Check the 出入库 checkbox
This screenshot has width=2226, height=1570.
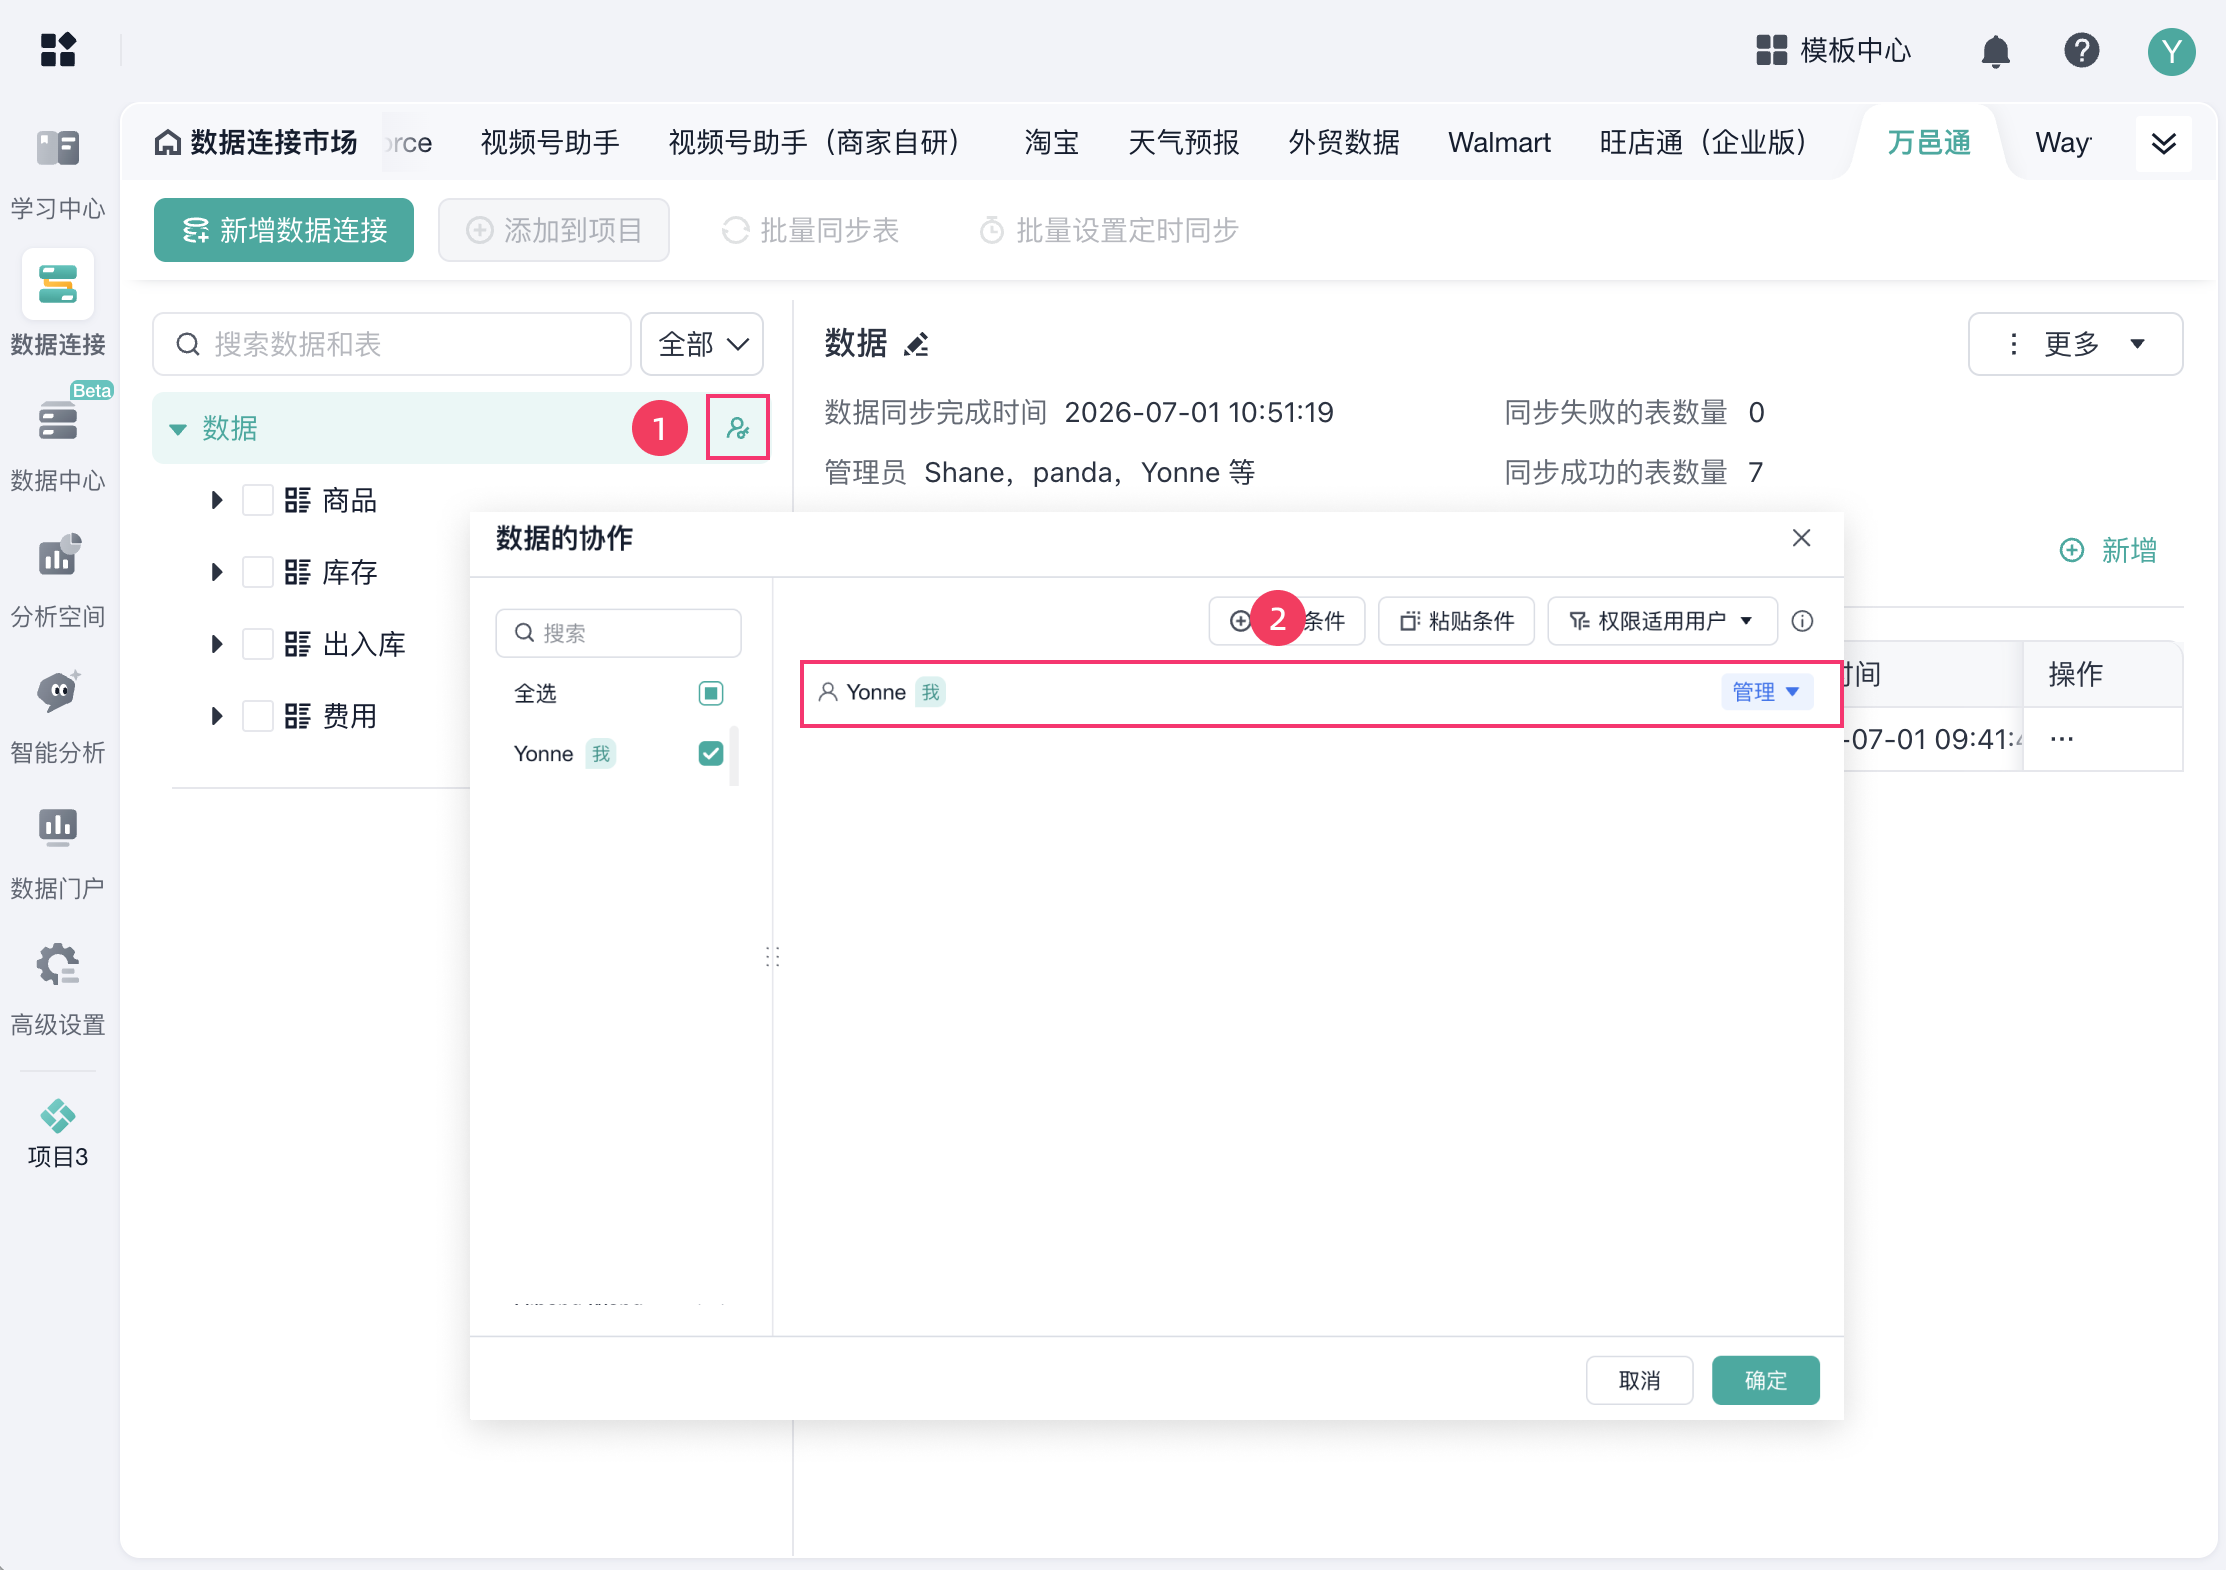coord(258,644)
